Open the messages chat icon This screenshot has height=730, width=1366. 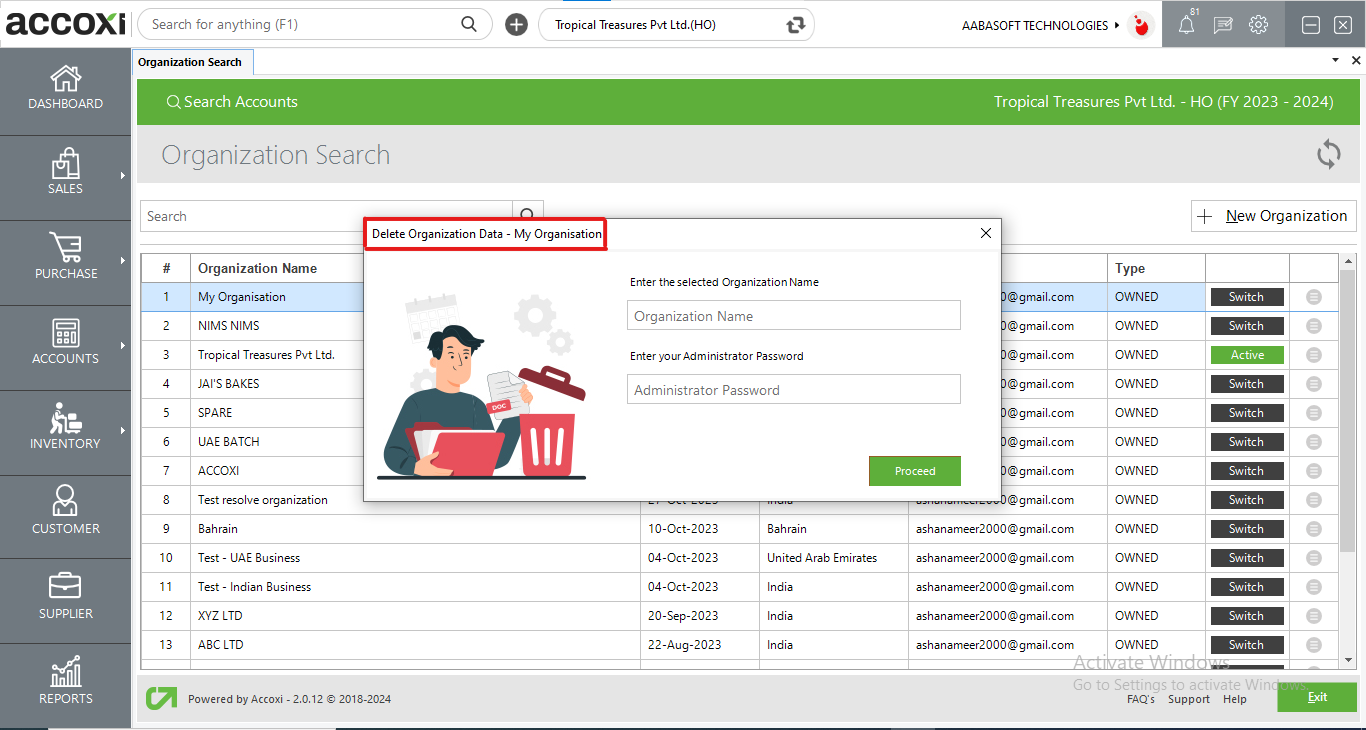click(x=1222, y=26)
